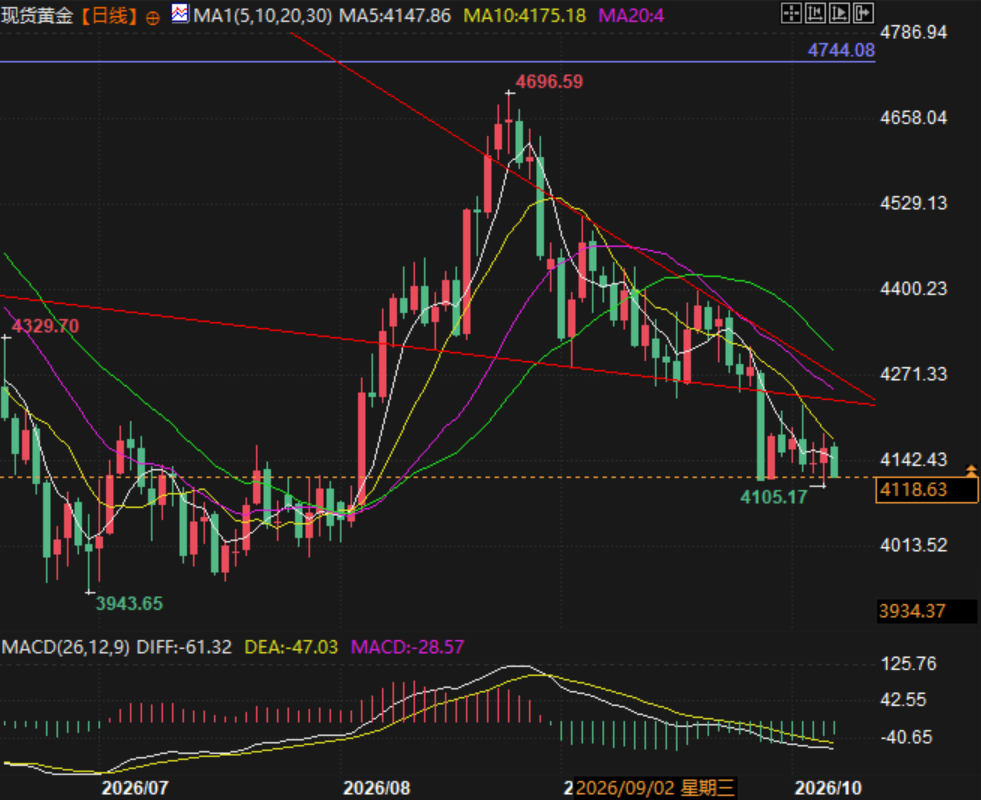Click the 3934.37 price box
Screen dimensions: 981x800
click(x=928, y=611)
